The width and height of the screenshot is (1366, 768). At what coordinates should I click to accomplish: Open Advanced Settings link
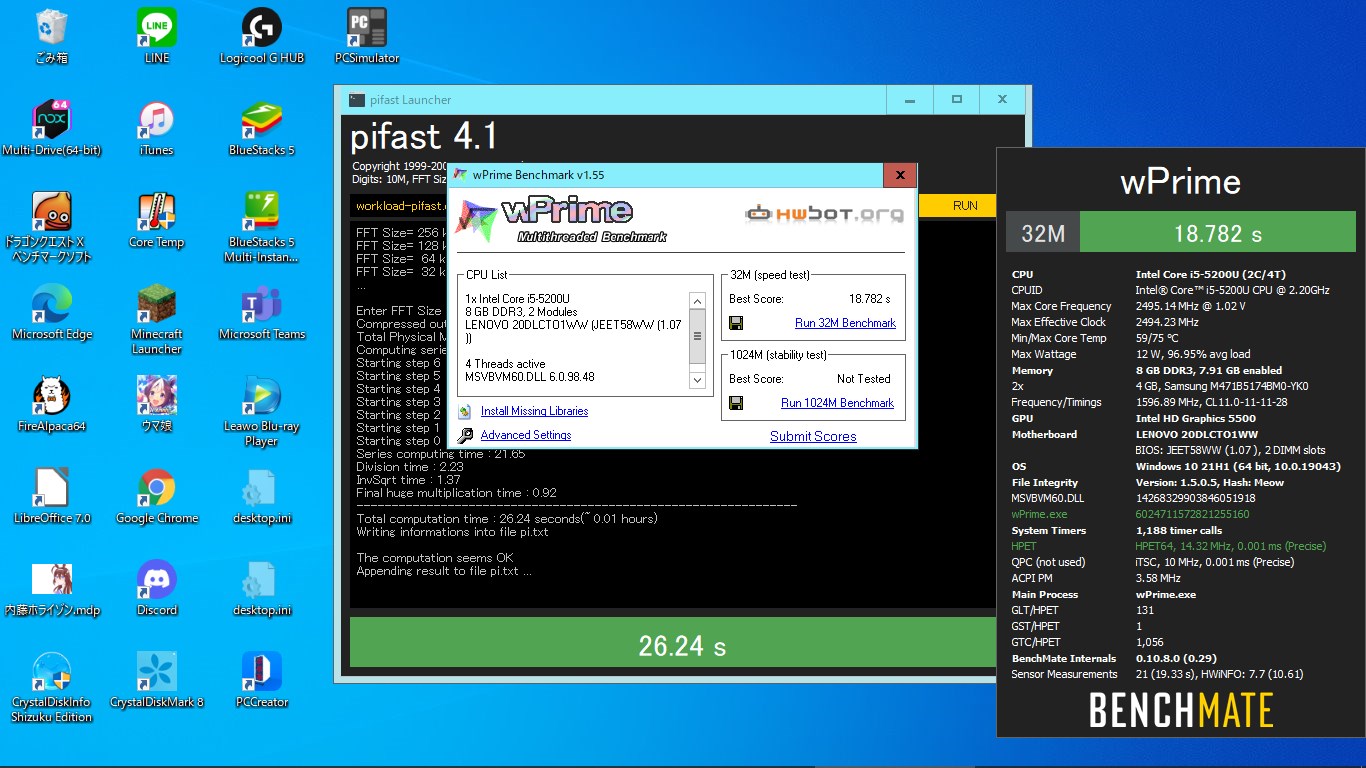pos(526,435)
